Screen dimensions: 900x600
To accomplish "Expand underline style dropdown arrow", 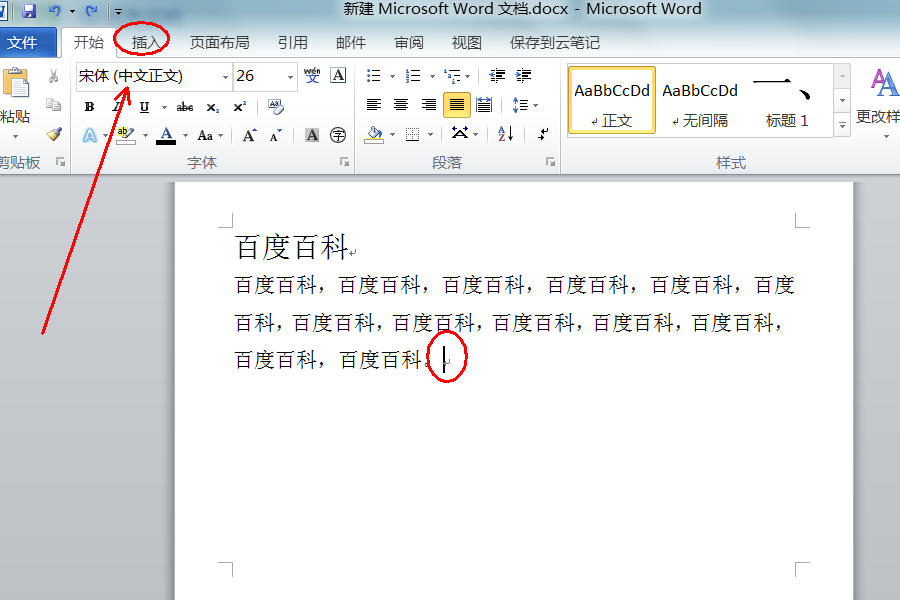I will (x=164, y=107).
